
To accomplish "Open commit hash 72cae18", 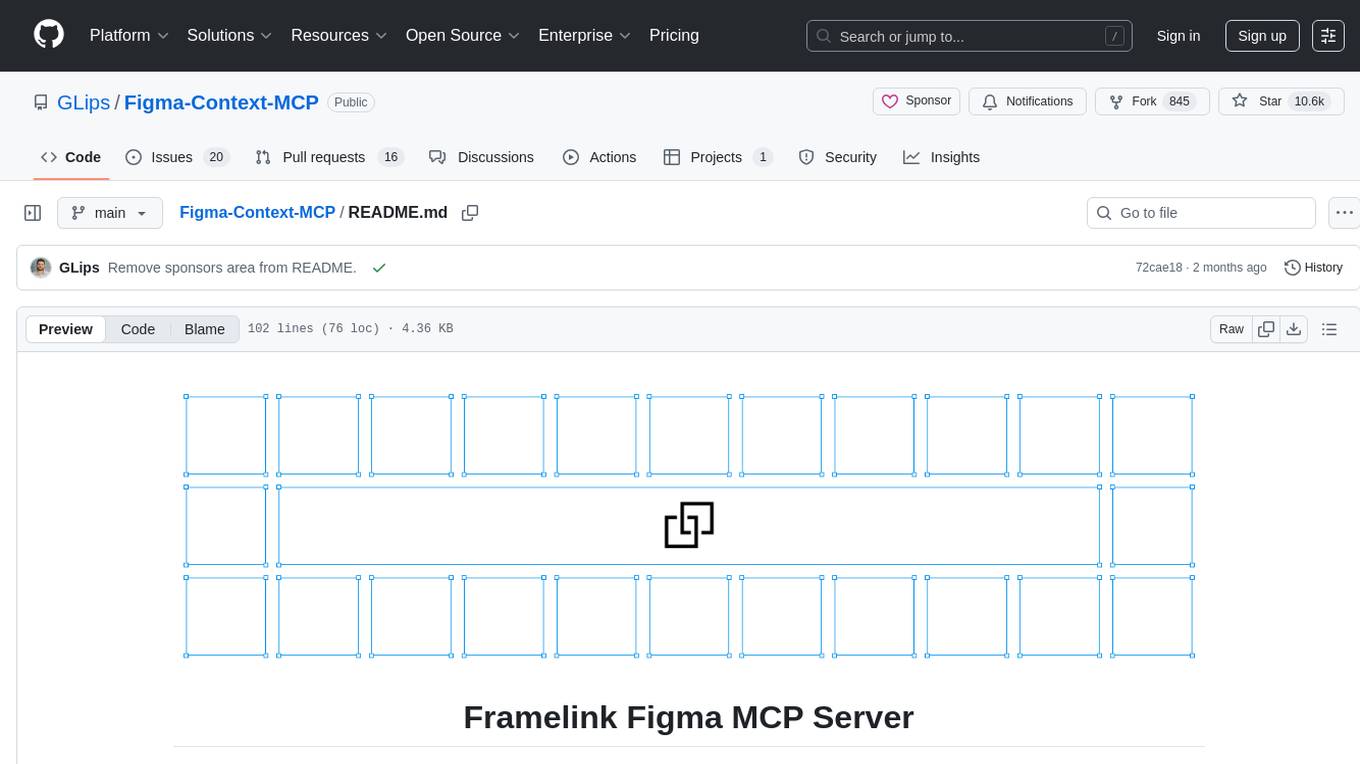I will coord(1159,268).
